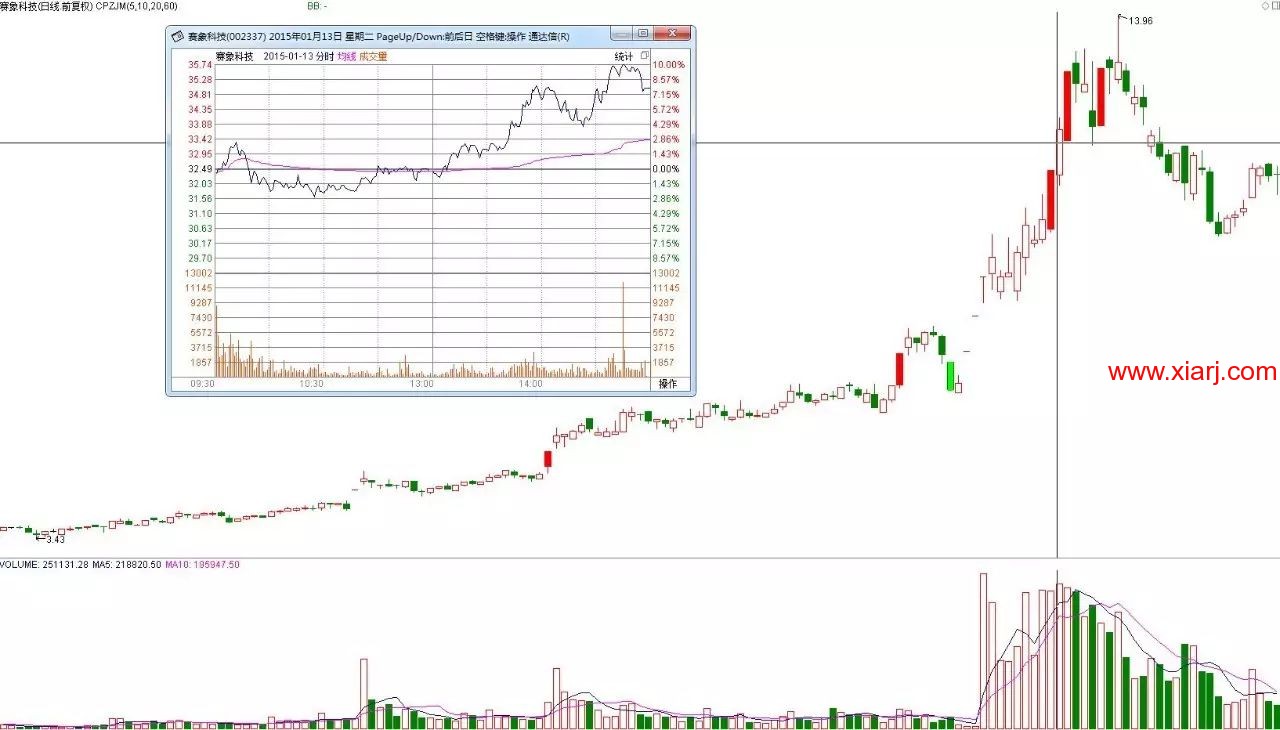Minimize the 赛象科技 intraday popup window
The image size is (1280, 730).
620,34
